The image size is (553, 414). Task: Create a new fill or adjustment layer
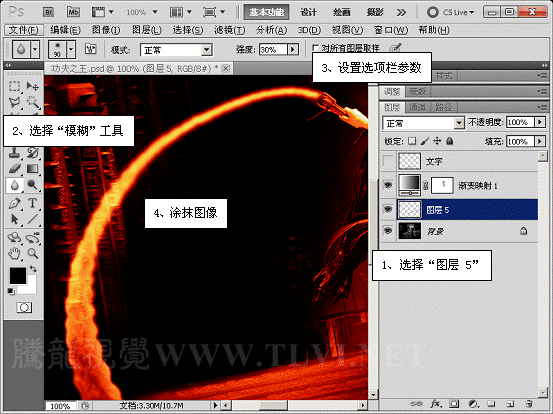(473, 404)
